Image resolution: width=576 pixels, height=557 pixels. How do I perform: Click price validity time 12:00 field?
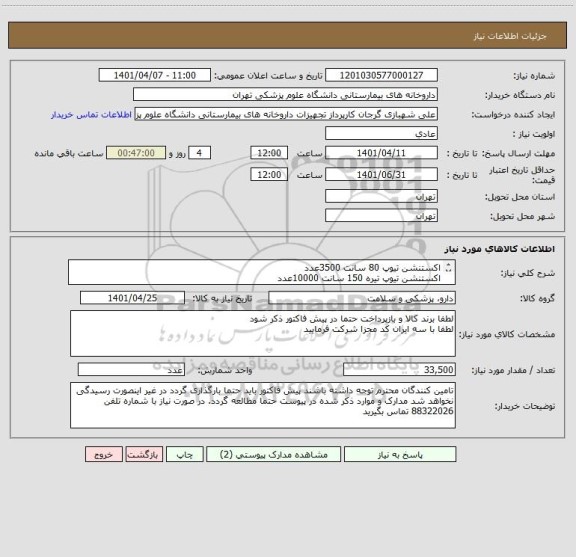pyautogui.click(x=269, y=175)
